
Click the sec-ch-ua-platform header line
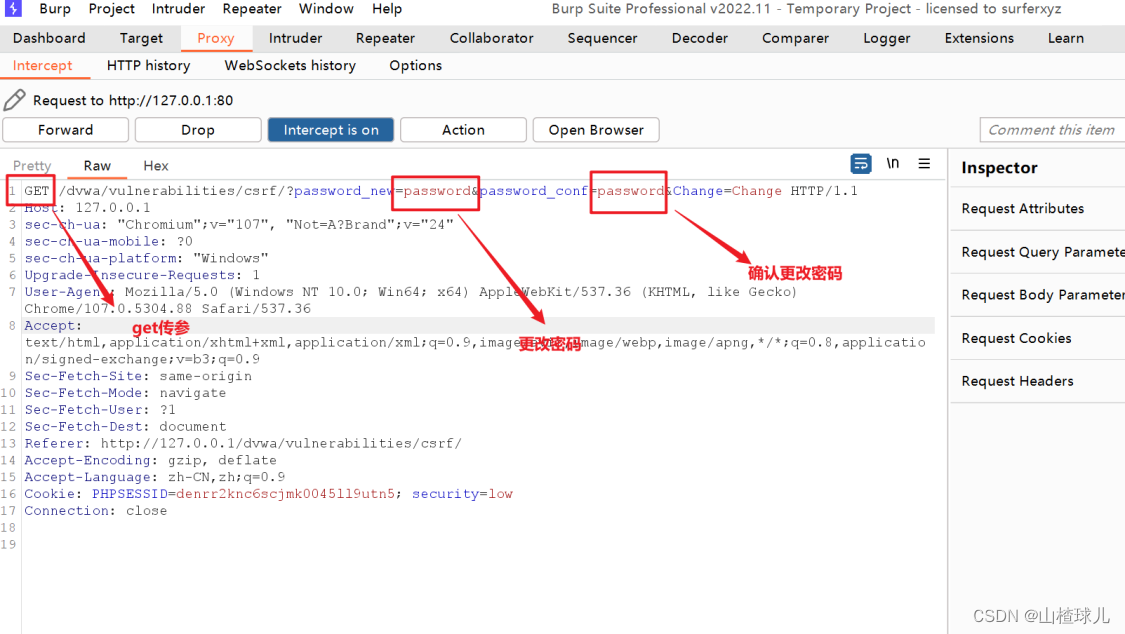tap(146, 258)
